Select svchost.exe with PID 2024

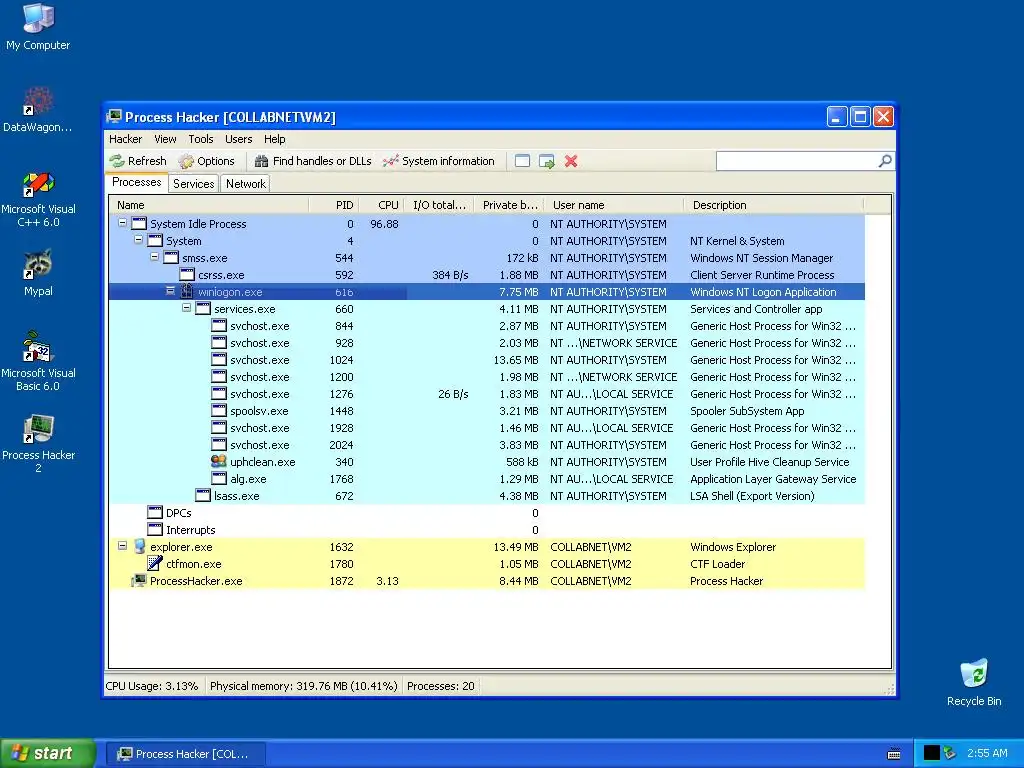coord(487,445)
